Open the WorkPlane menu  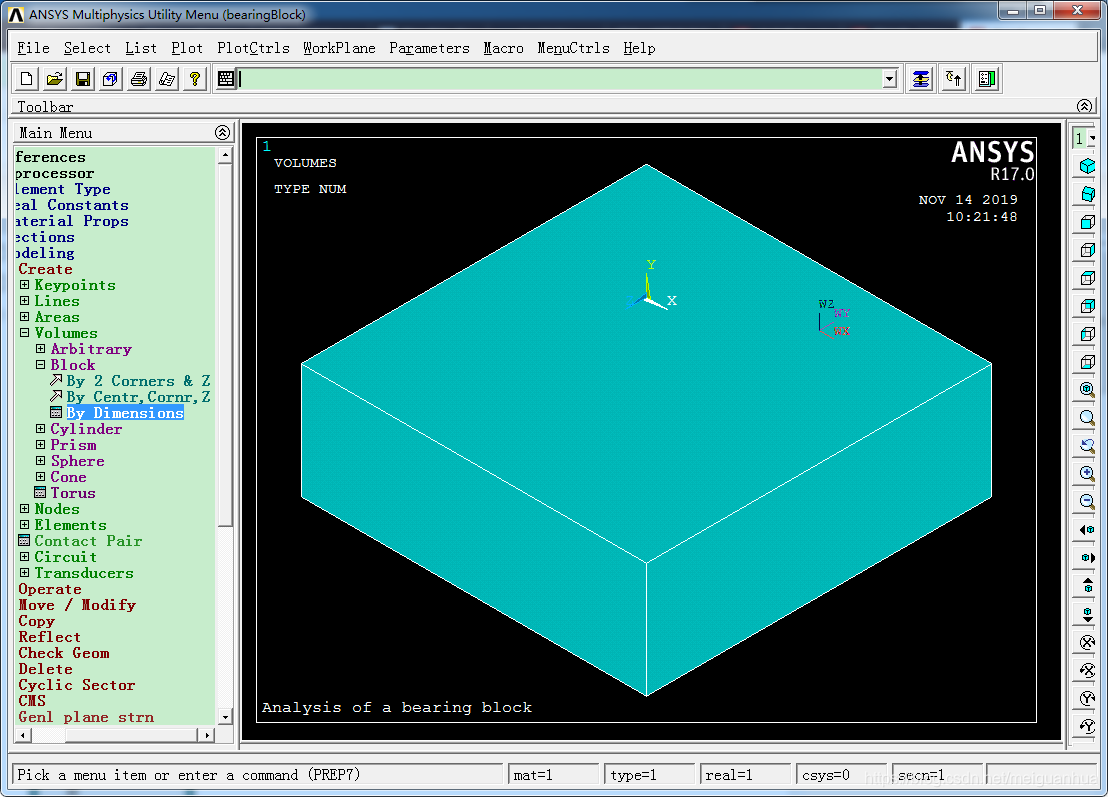point(339,48)
